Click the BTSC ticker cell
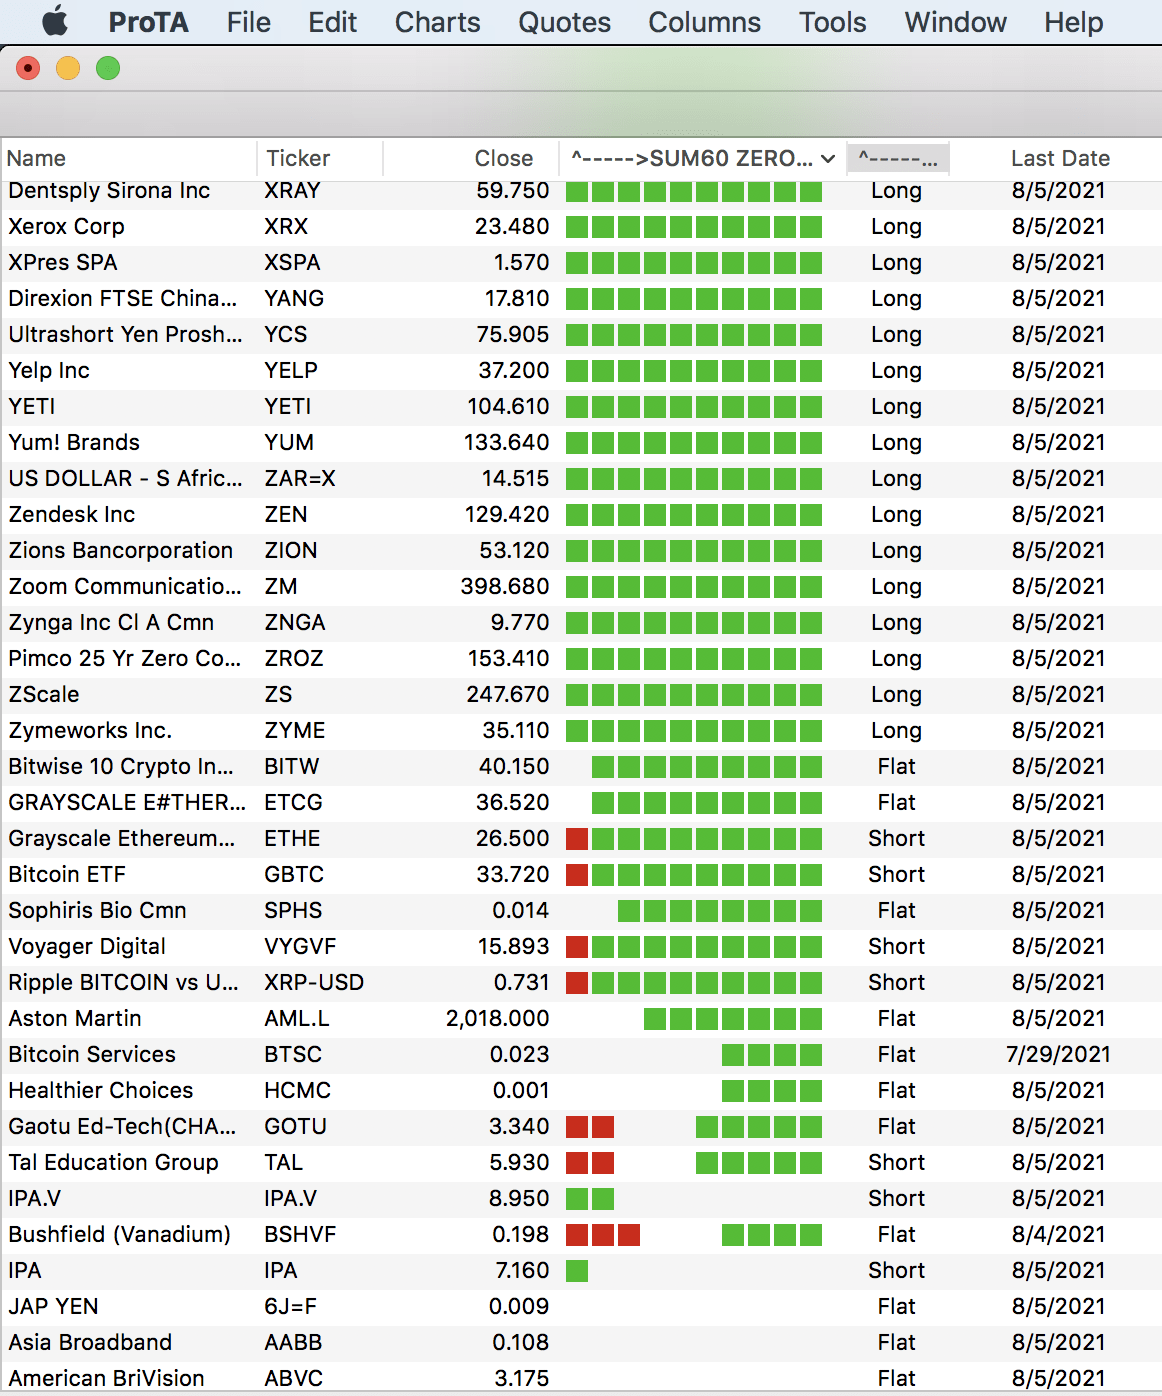Image resolution: width=1162 pixels, height=1396 pixels. pos(293,1054)
